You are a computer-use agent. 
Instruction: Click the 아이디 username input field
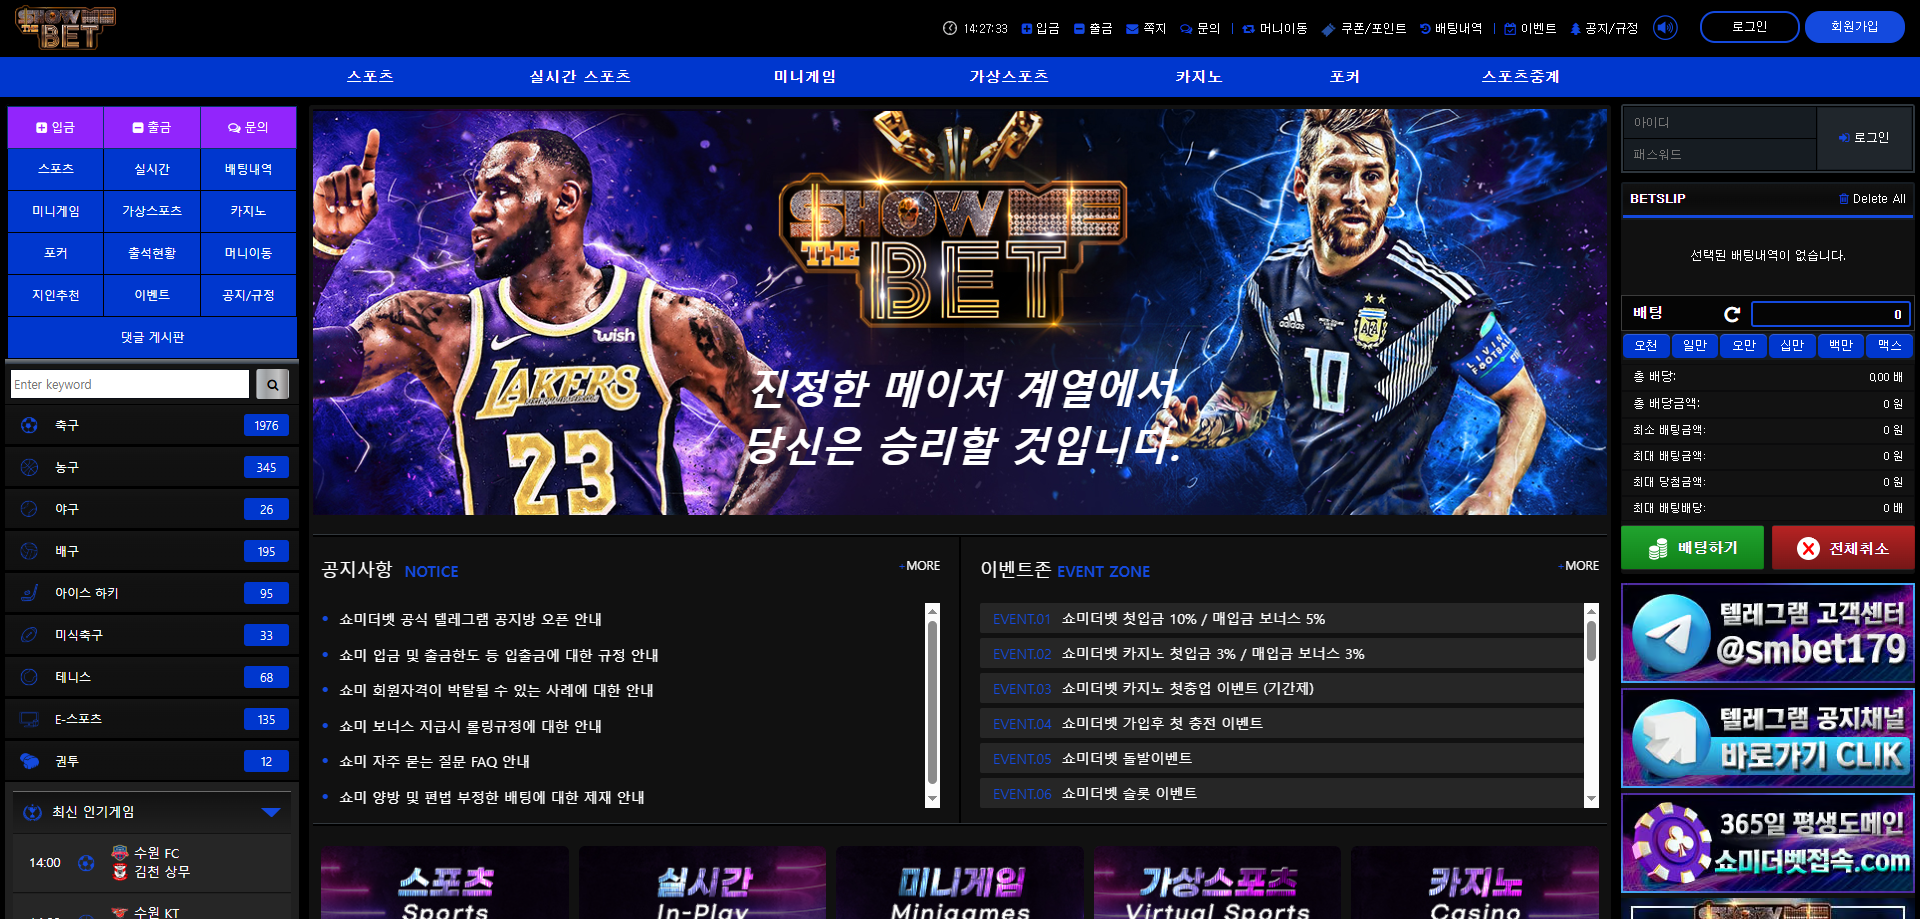pos(1719,122)
